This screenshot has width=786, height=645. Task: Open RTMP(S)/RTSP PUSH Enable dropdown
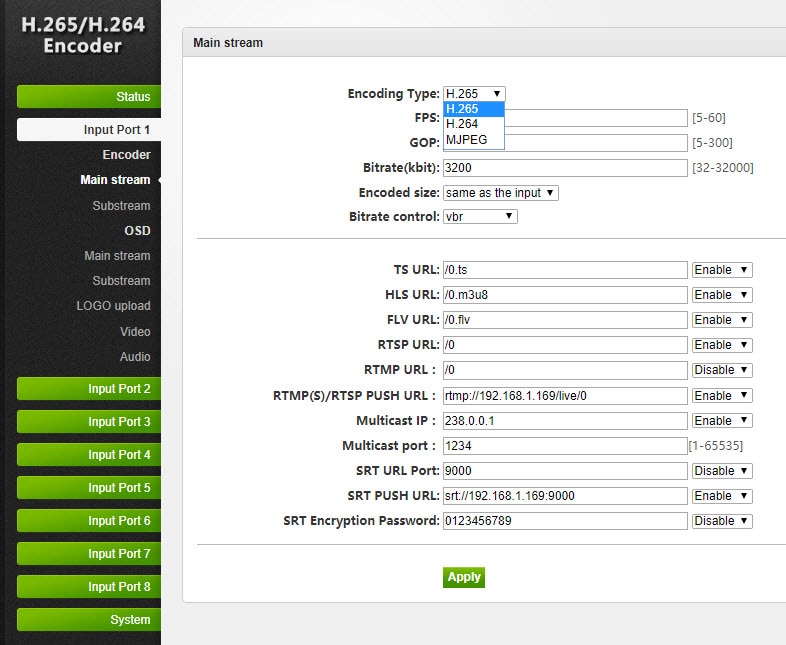tap(722, 396)
